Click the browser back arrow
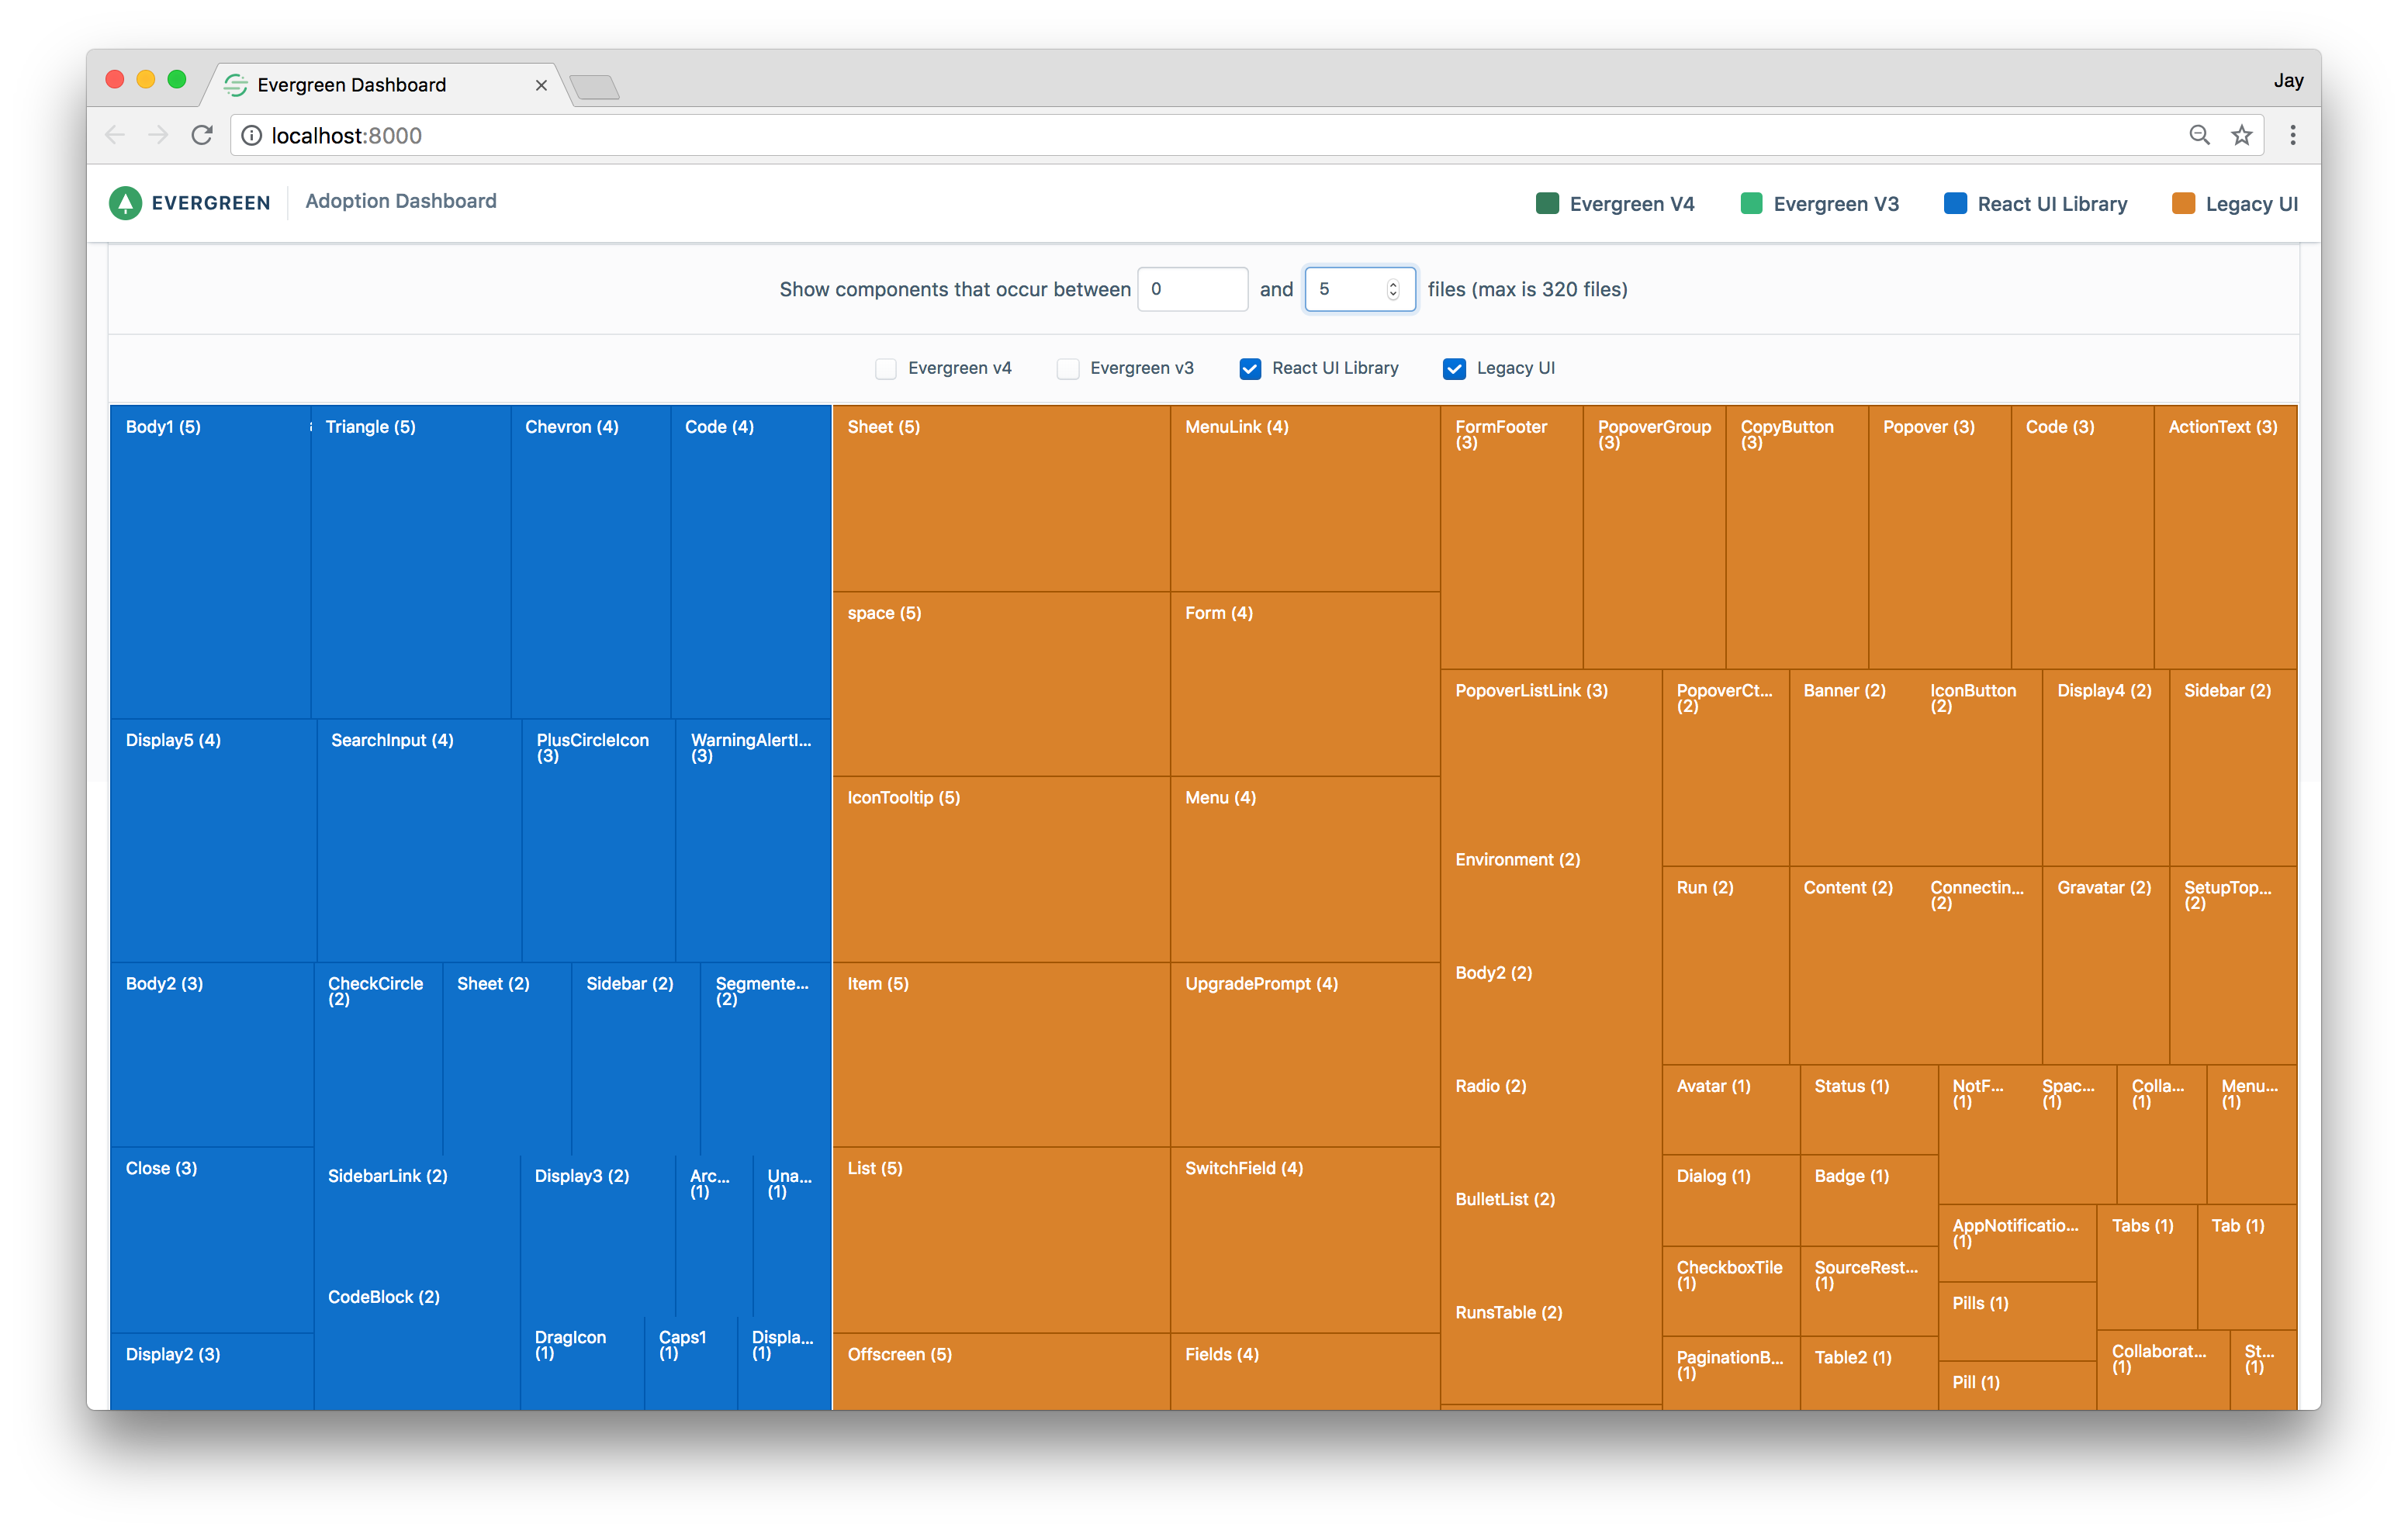The height and width of the screenshot is (1534, 2408). point(115,135)
